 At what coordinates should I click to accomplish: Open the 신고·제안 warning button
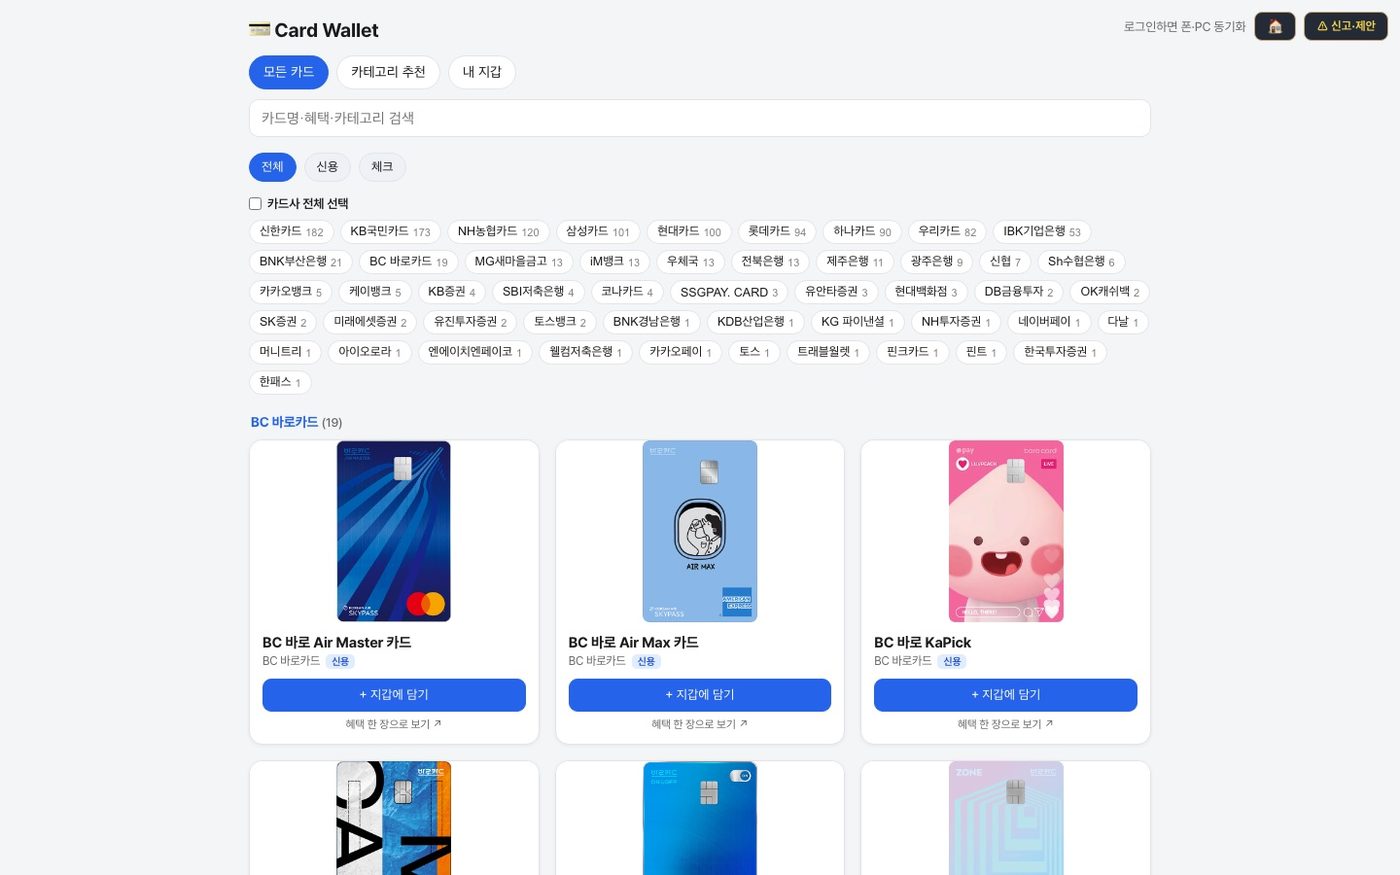[1346, 26]
